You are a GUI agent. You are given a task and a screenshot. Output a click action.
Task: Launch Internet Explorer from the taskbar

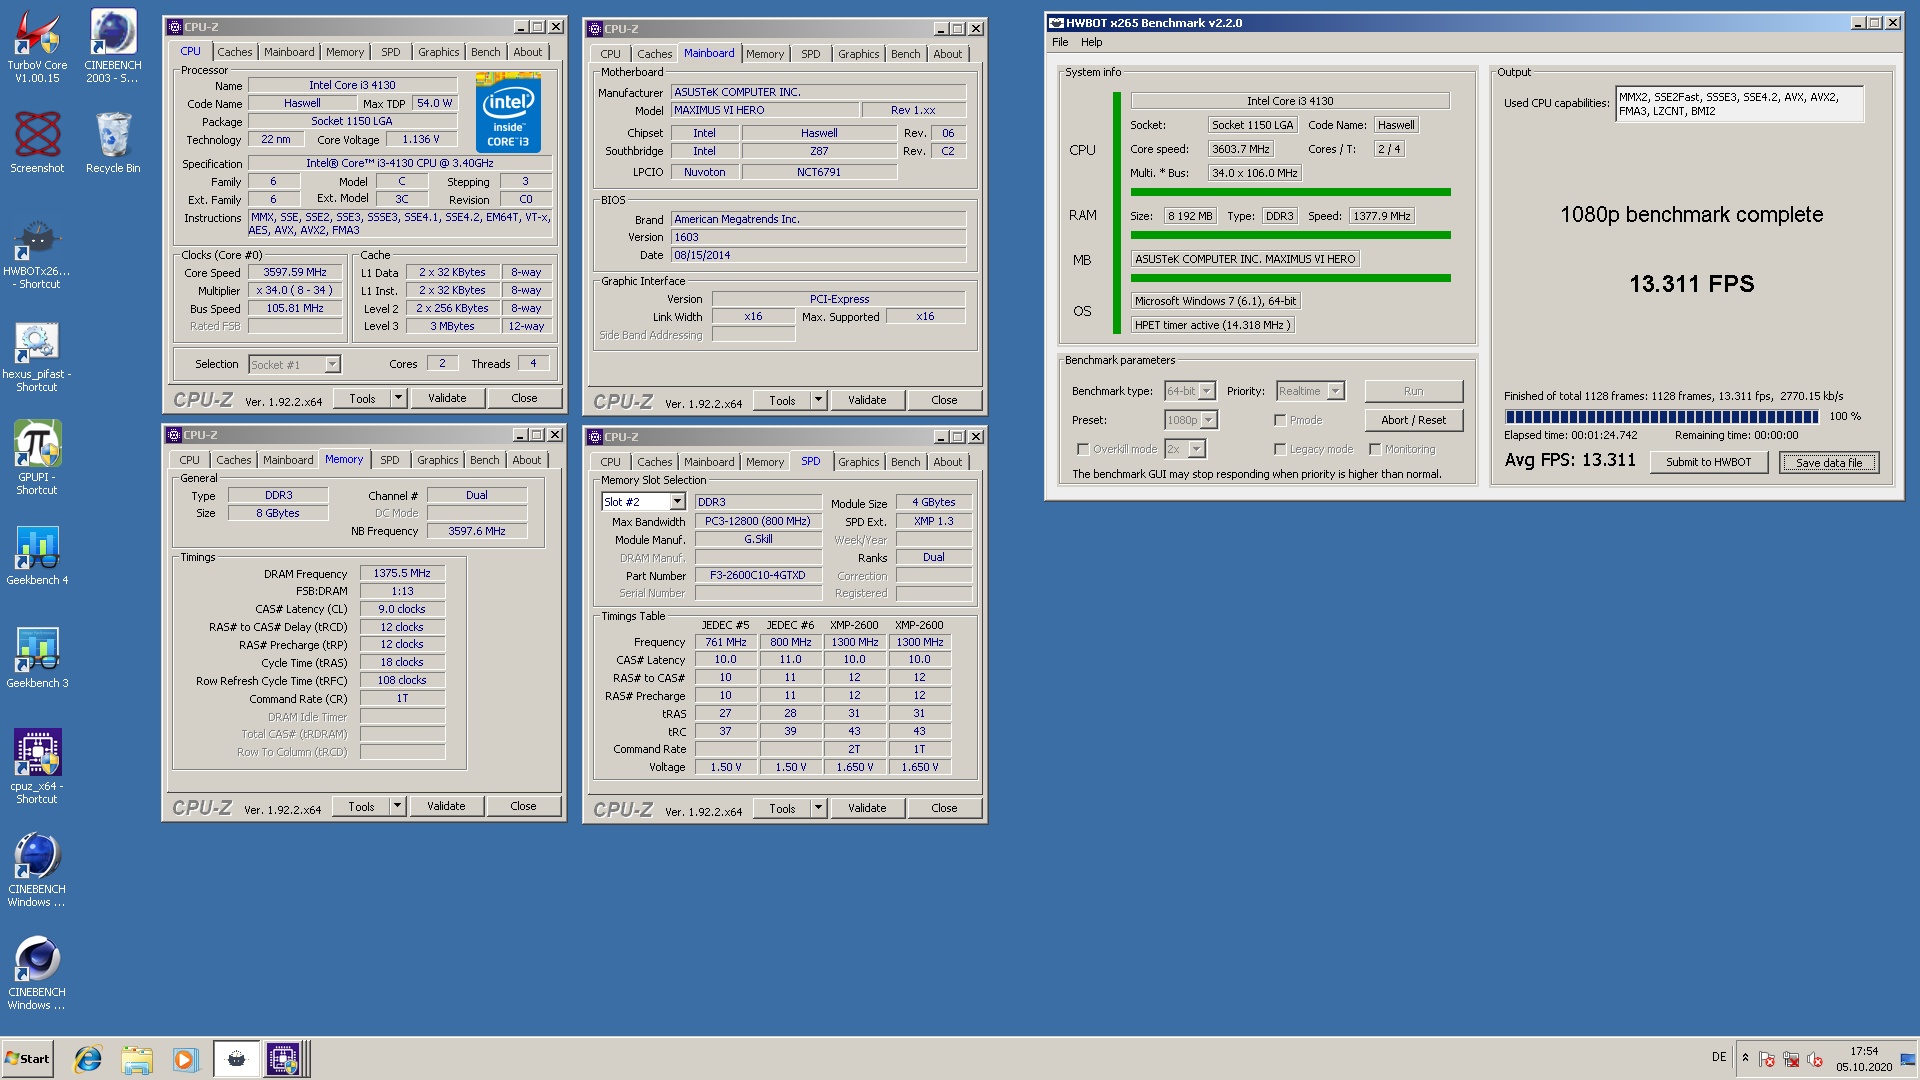[88, 1059]
